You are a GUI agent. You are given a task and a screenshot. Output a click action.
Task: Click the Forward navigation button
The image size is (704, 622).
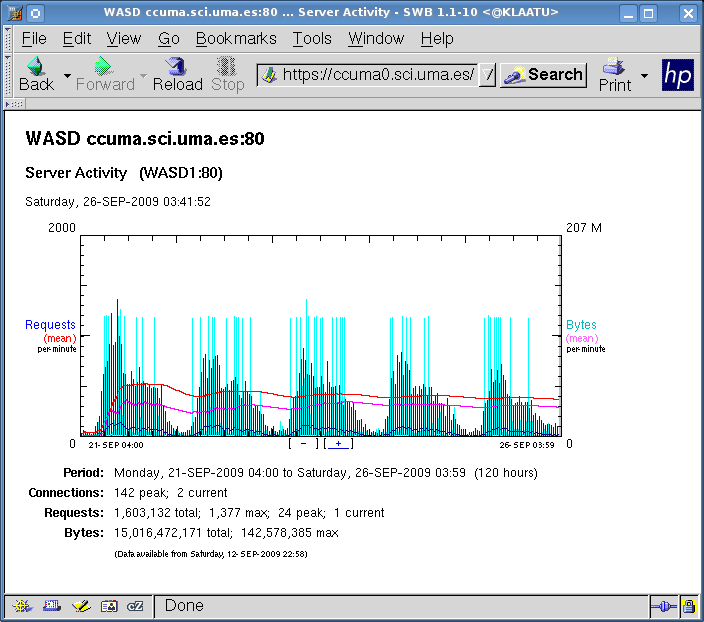coord(105,75)
